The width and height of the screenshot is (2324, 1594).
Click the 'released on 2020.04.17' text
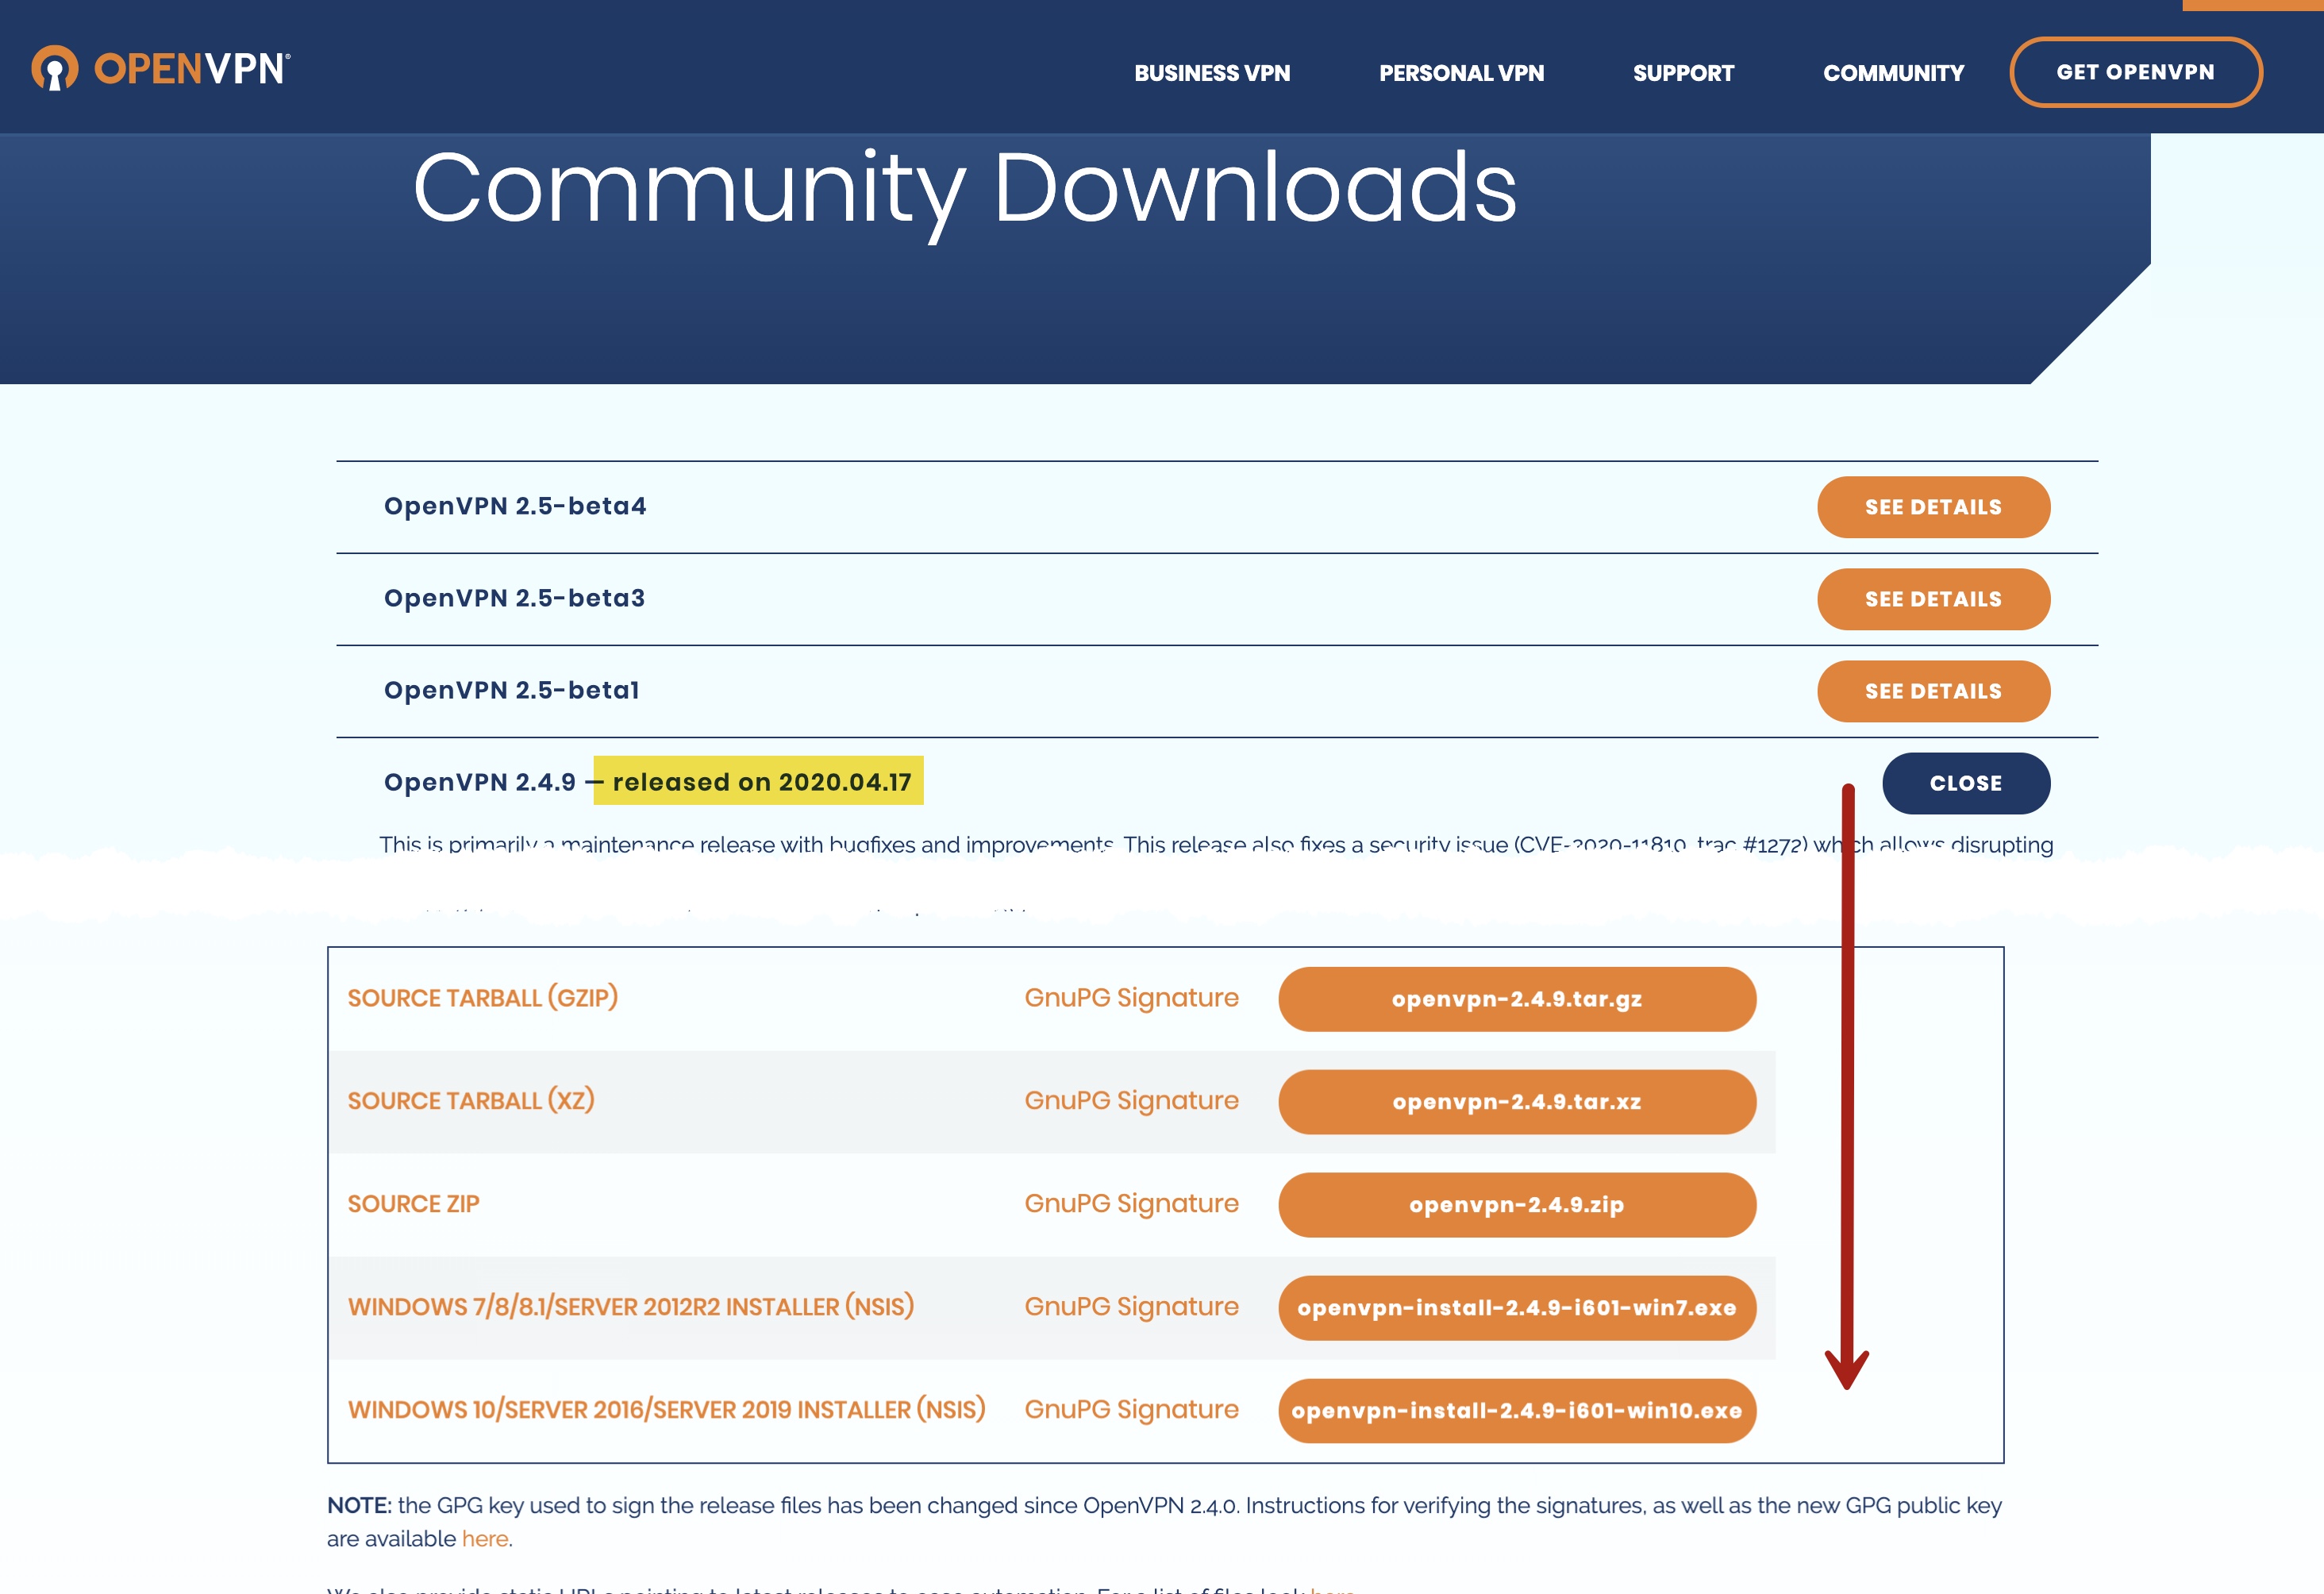(x=761, y=782)
